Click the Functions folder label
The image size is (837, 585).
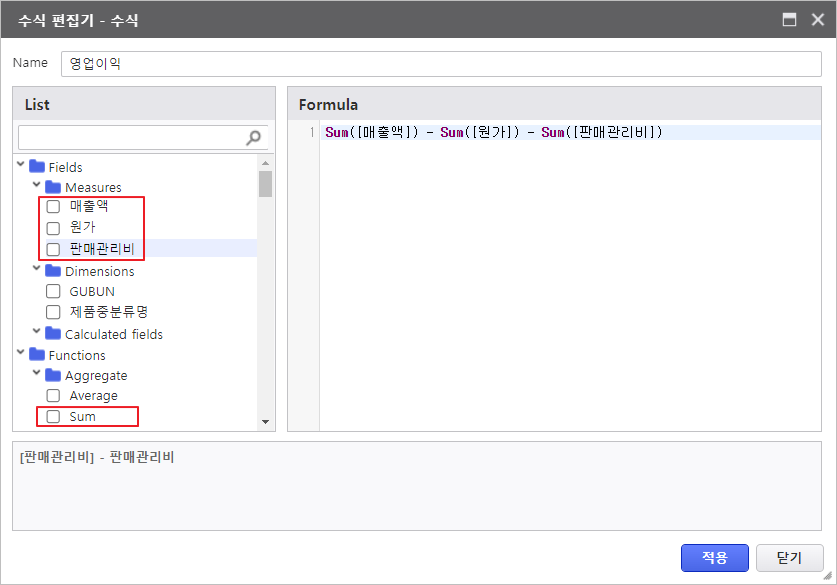click(77, 355)
